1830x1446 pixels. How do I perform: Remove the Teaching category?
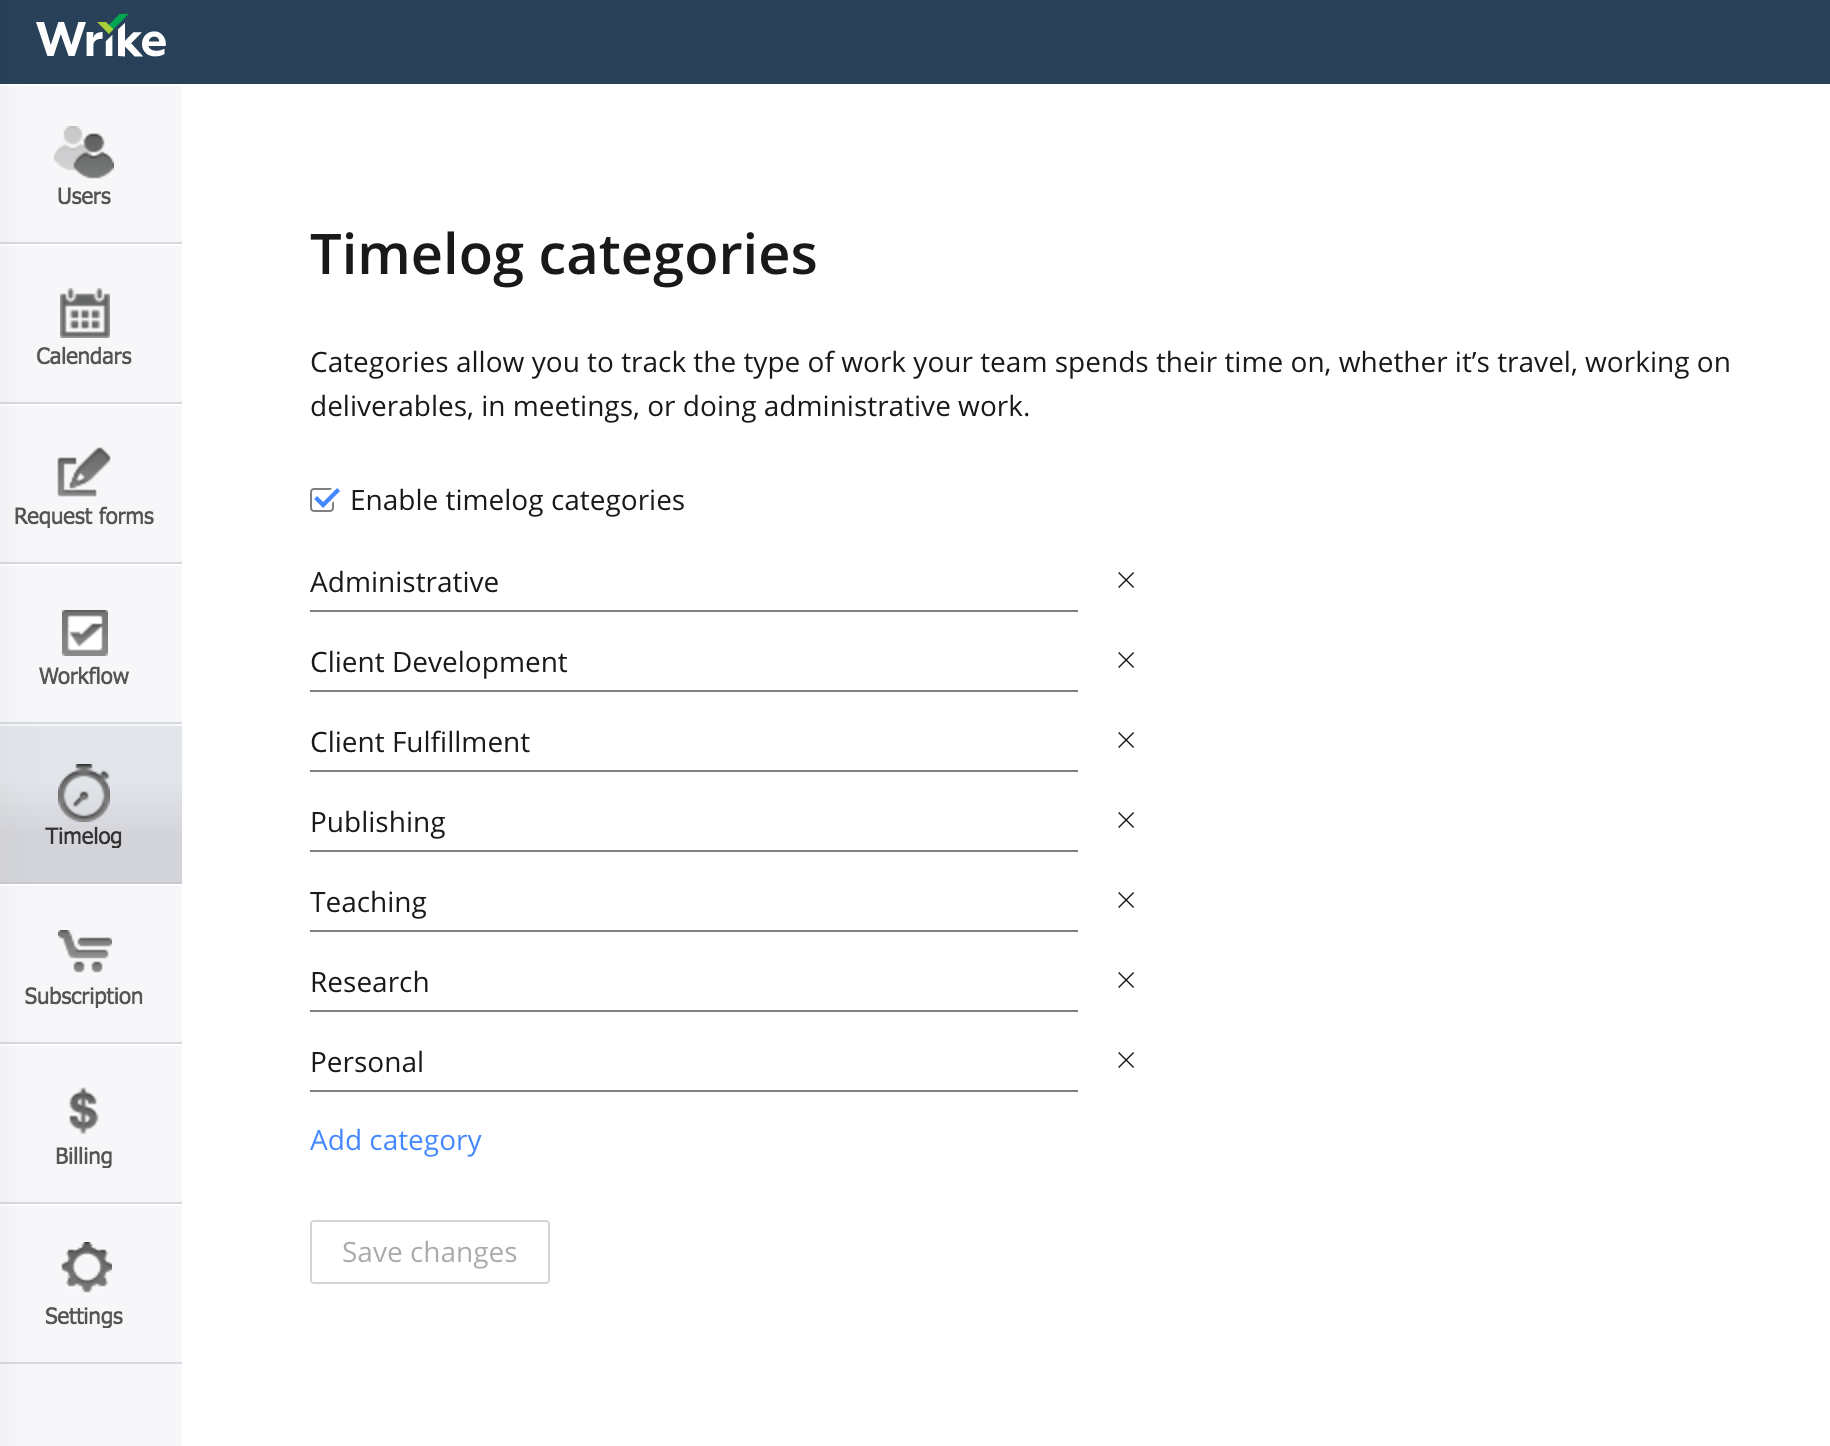point(1126,900)
